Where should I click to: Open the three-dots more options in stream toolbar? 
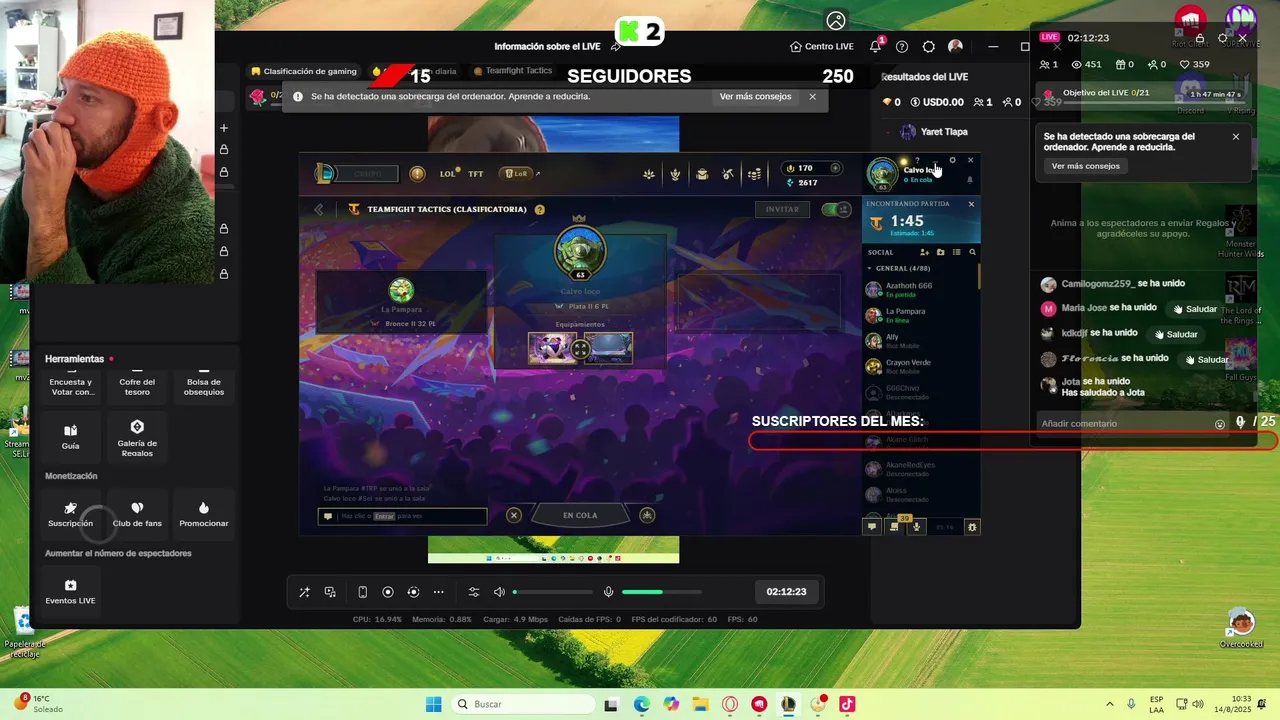[438, 592]
